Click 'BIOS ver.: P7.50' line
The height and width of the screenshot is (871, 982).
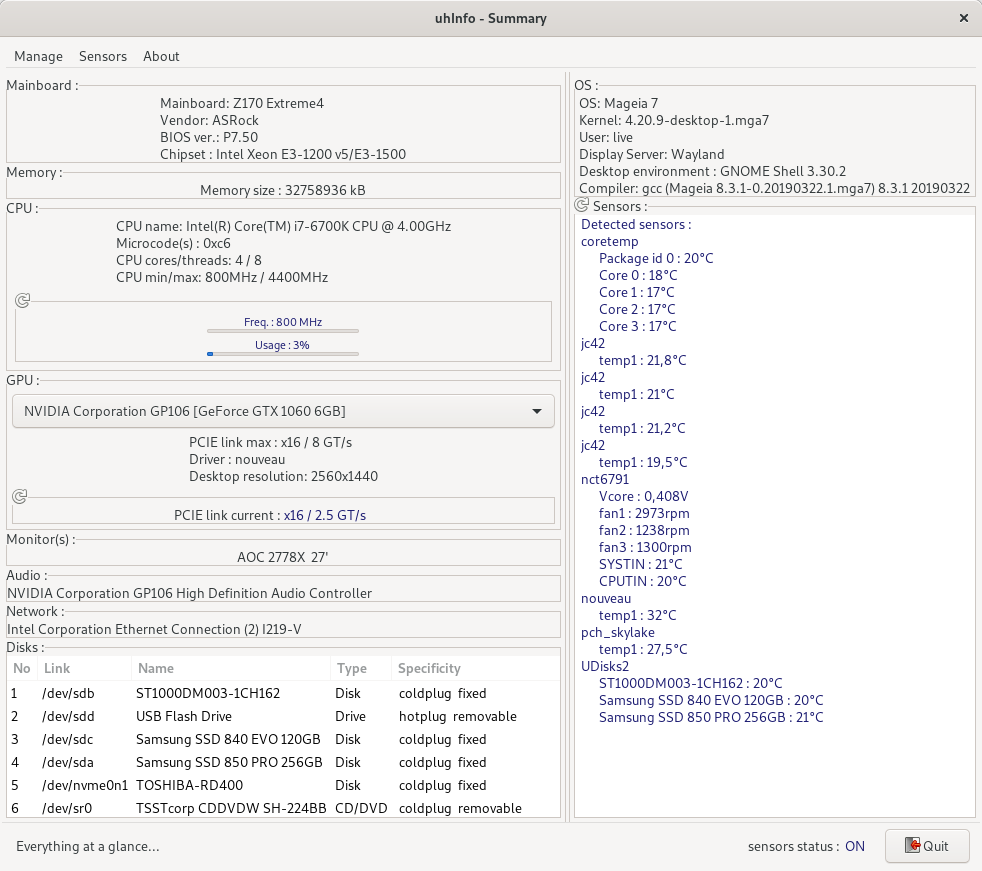[x=209, y=137]
